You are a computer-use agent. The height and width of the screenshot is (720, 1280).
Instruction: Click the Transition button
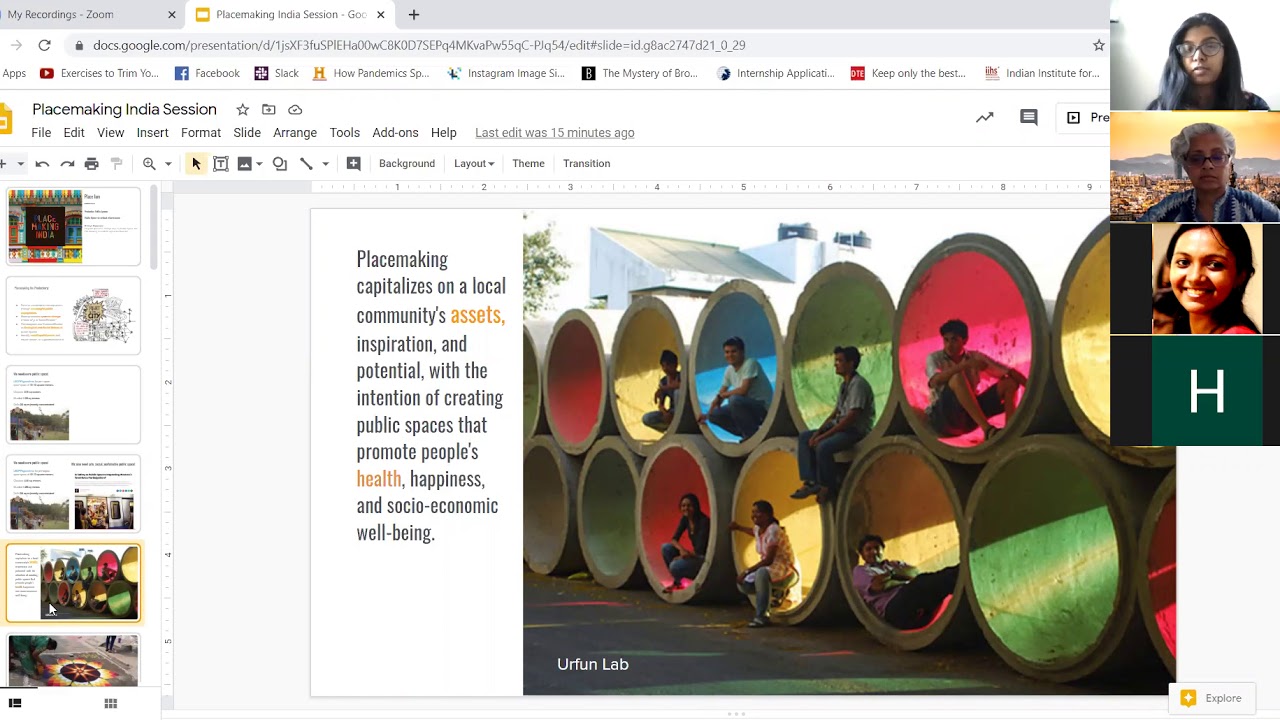[586, 164]
